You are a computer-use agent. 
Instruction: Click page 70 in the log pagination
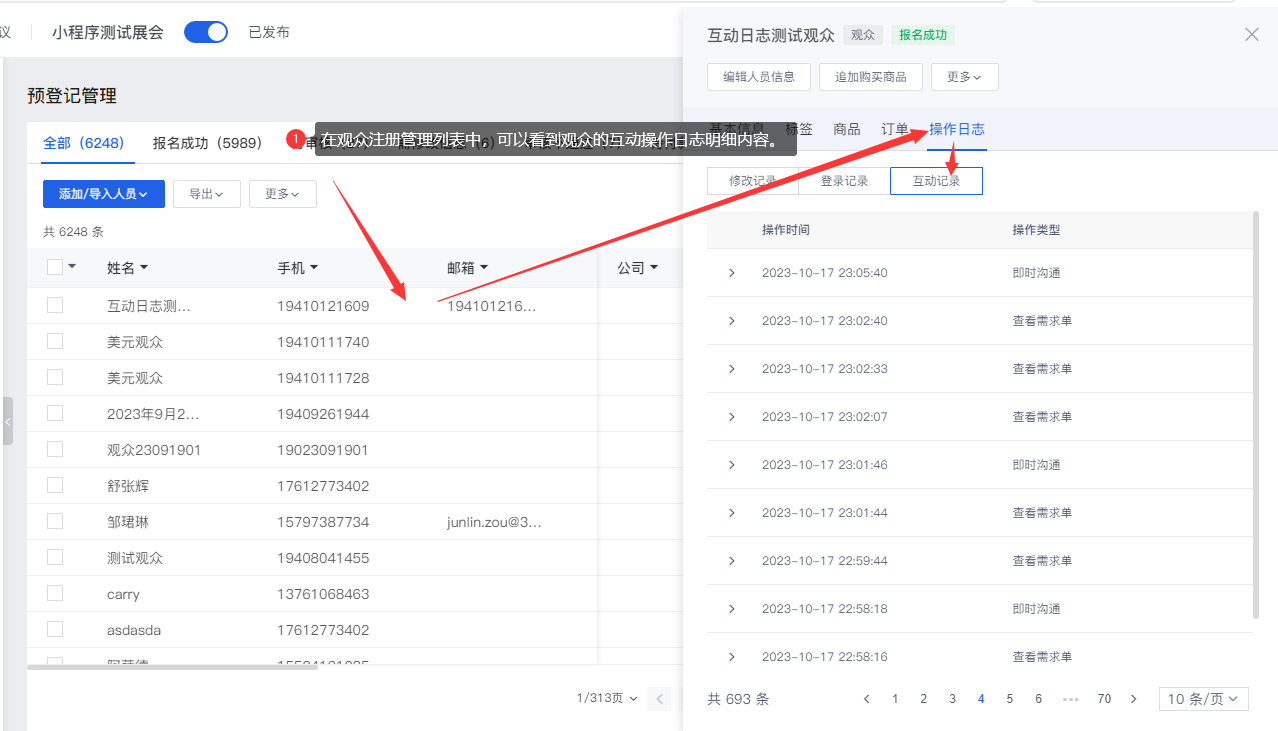pyautogui.click(x=1104, y=698)
